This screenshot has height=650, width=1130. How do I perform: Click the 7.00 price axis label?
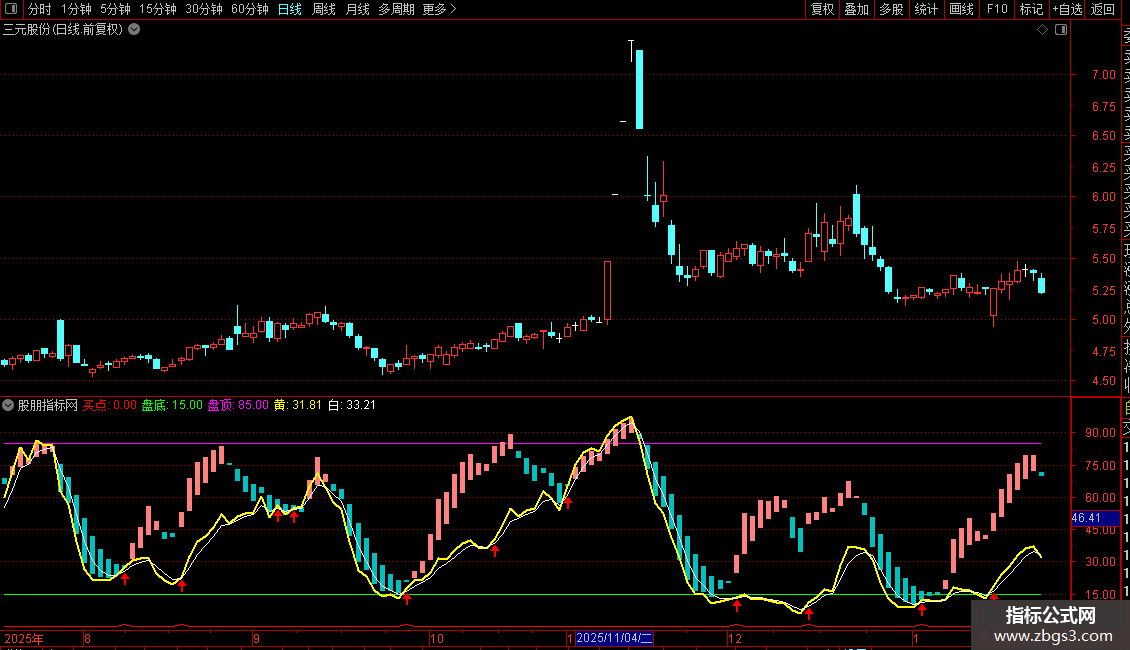coord(1103,74)
